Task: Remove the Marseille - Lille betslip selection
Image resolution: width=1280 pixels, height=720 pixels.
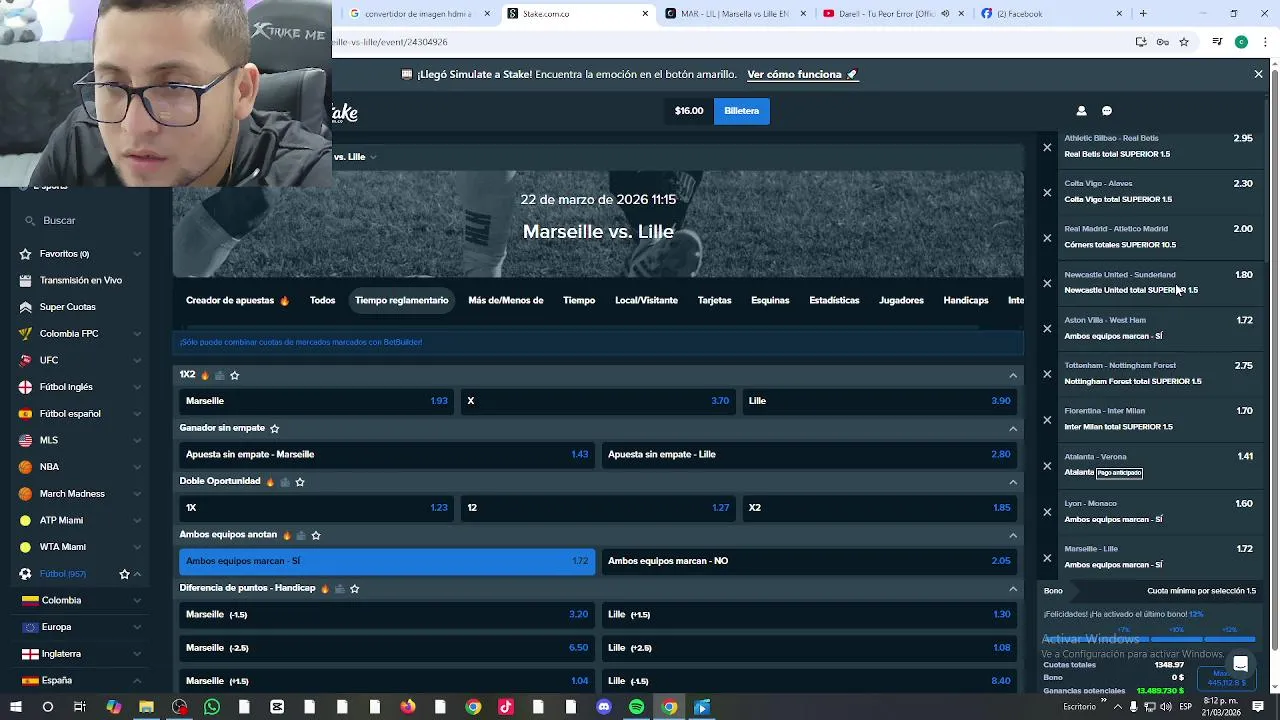Action: click(1047, 557)
